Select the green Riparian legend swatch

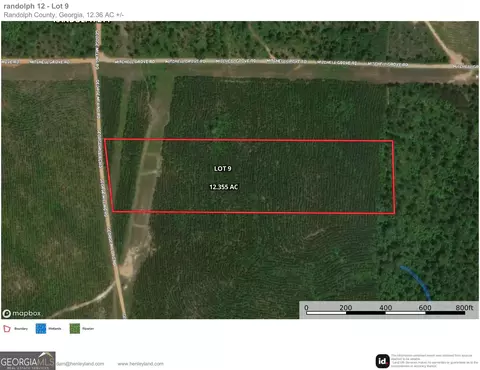coord(75,329)
